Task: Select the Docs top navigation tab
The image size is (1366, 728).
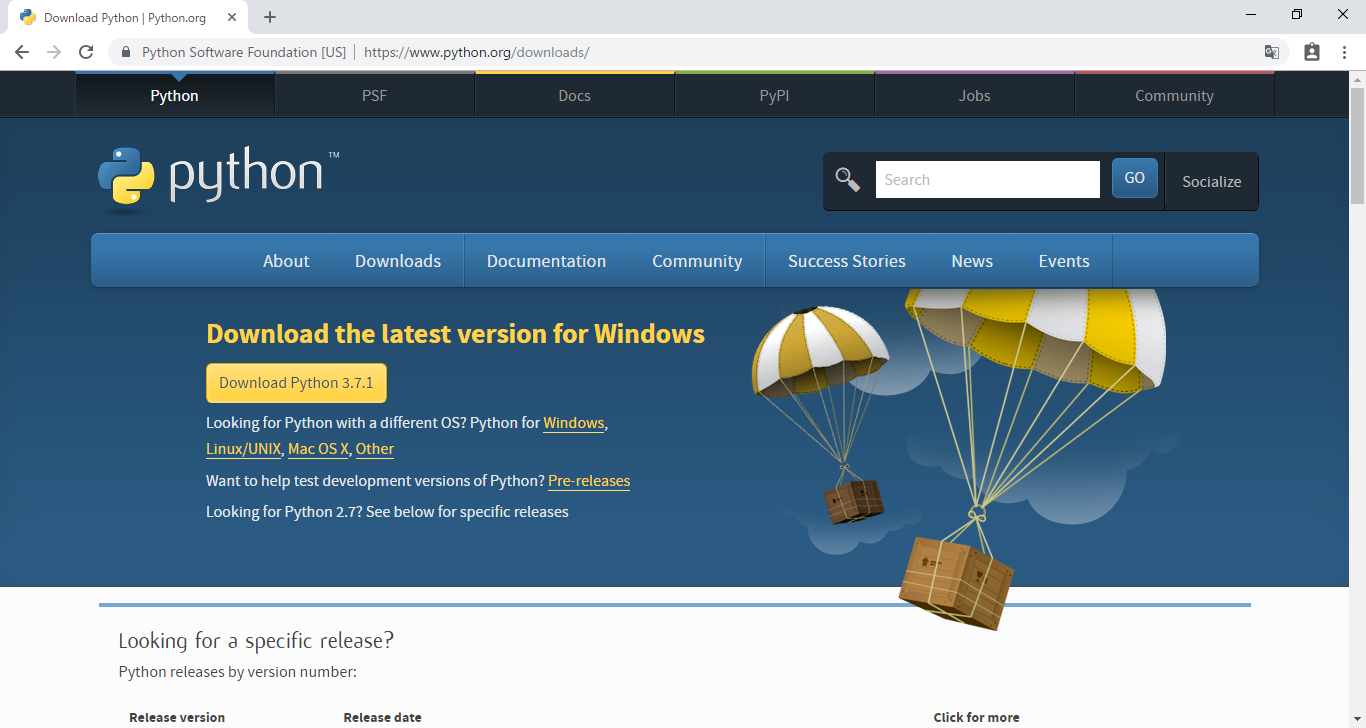Action: coord(575,95)
